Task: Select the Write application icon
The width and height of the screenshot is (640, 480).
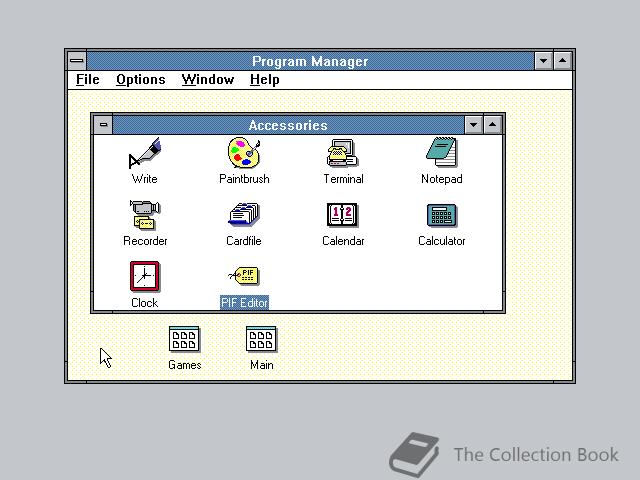Action: (x=145, y=153)
